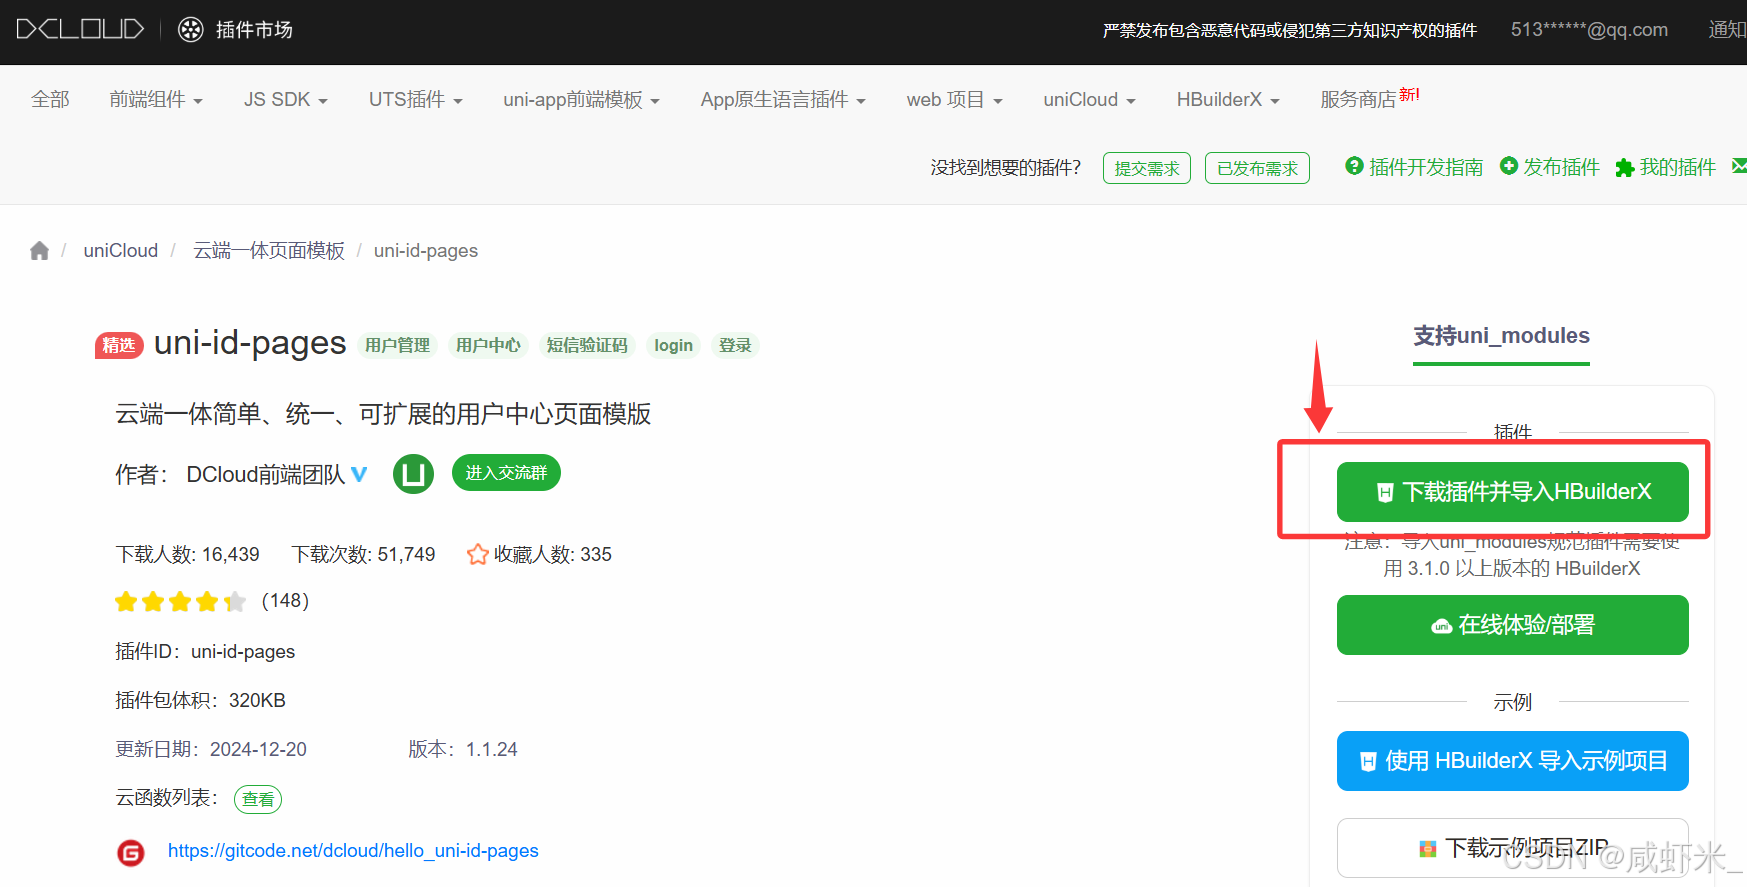Click the plugin market film-reel icon
This screenshot has width=1747, height=887.
tap(190, 29)
